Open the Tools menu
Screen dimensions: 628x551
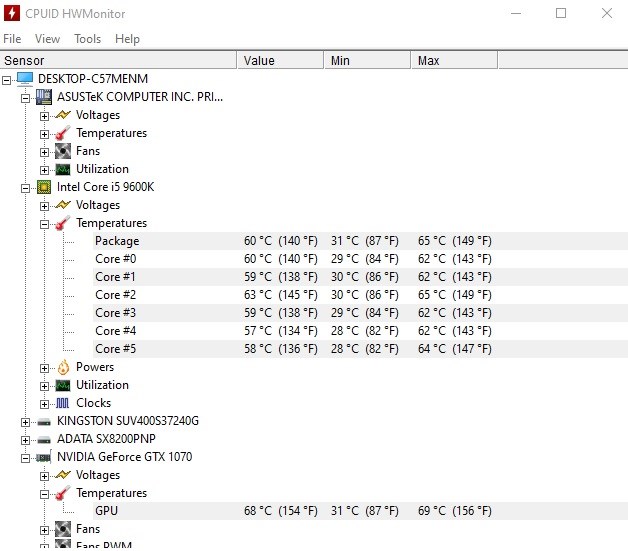pos(87,39)
